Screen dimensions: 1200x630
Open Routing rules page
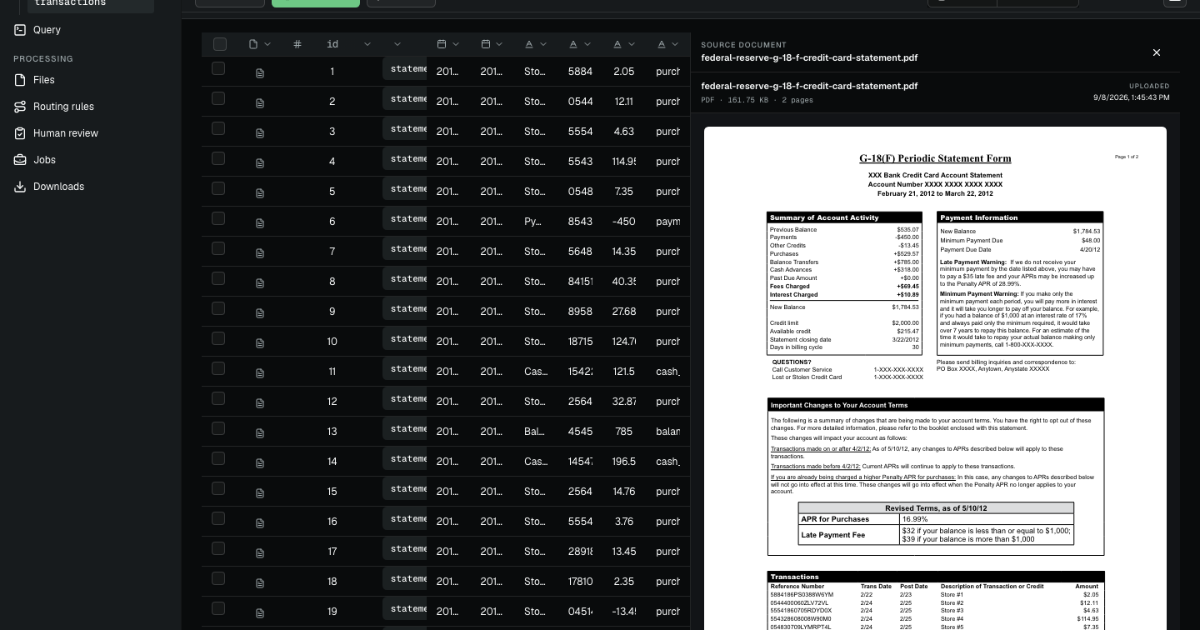point(63,107)
